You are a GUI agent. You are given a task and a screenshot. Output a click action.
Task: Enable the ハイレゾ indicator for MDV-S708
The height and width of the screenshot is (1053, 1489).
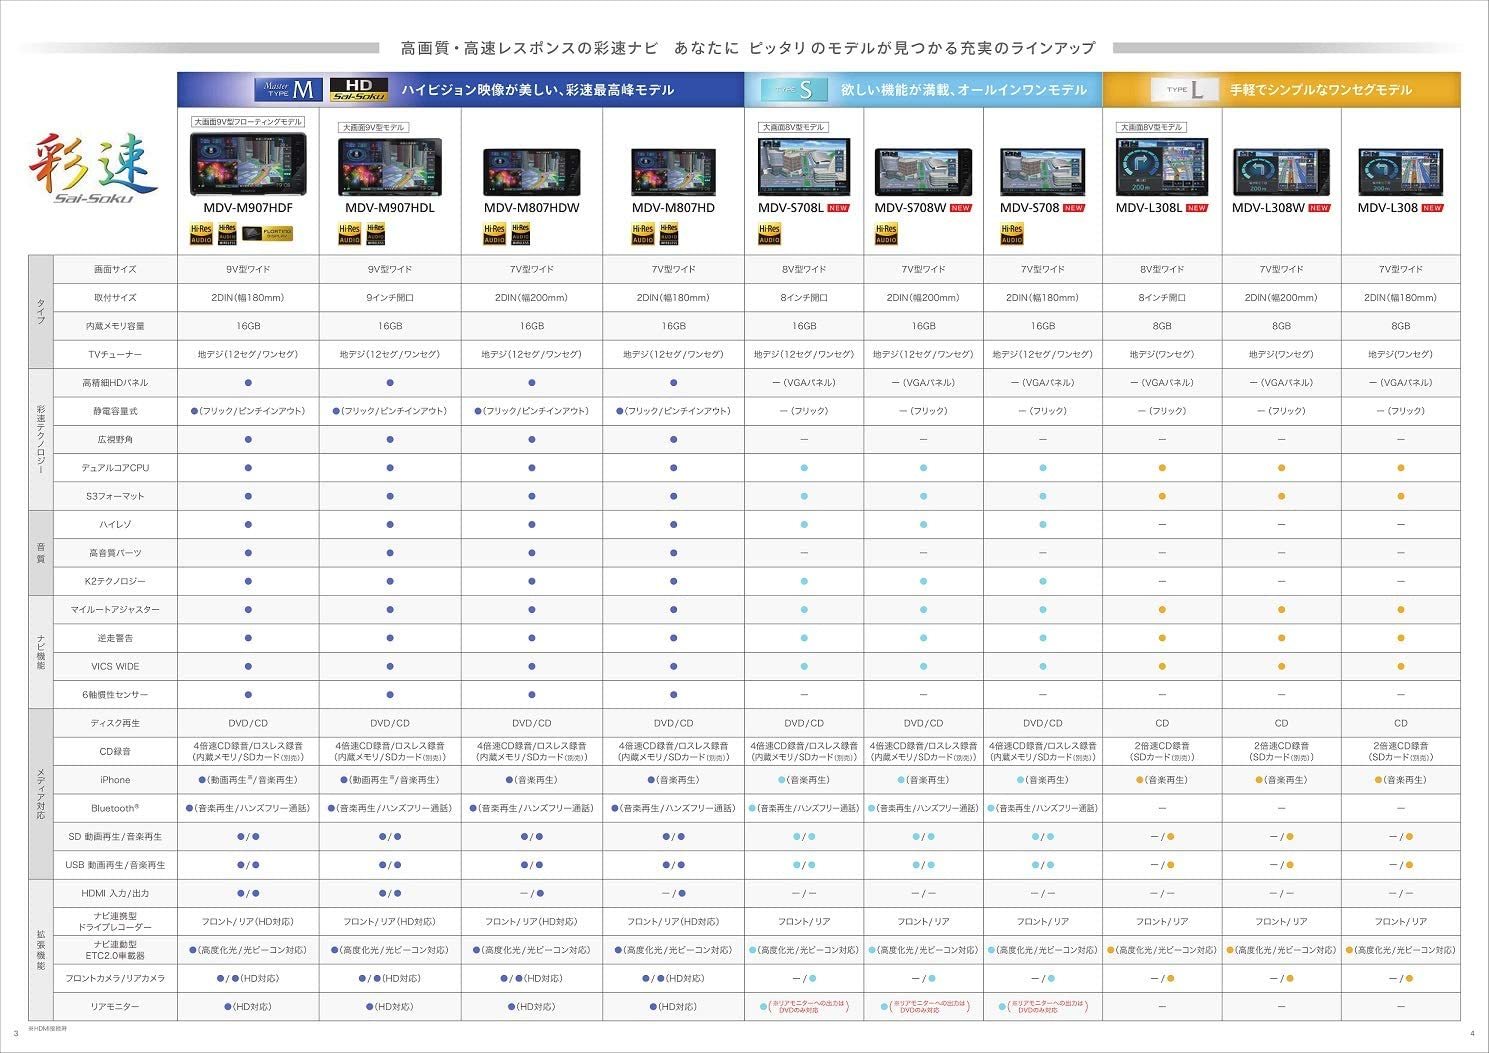(x=1044, y=524)
